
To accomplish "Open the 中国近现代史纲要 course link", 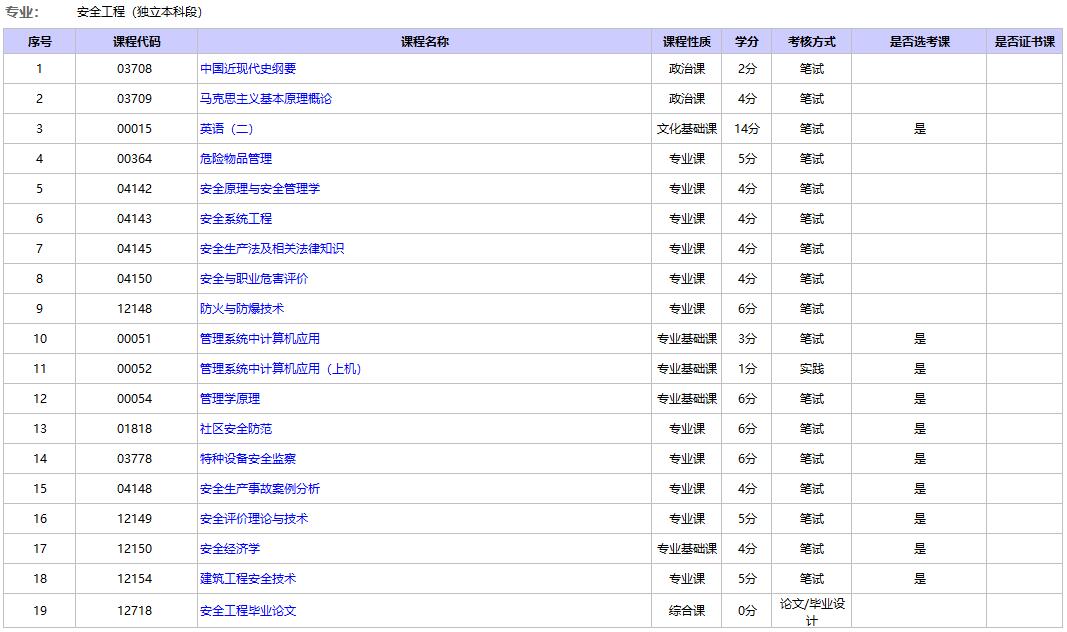I will click(248, 69).
